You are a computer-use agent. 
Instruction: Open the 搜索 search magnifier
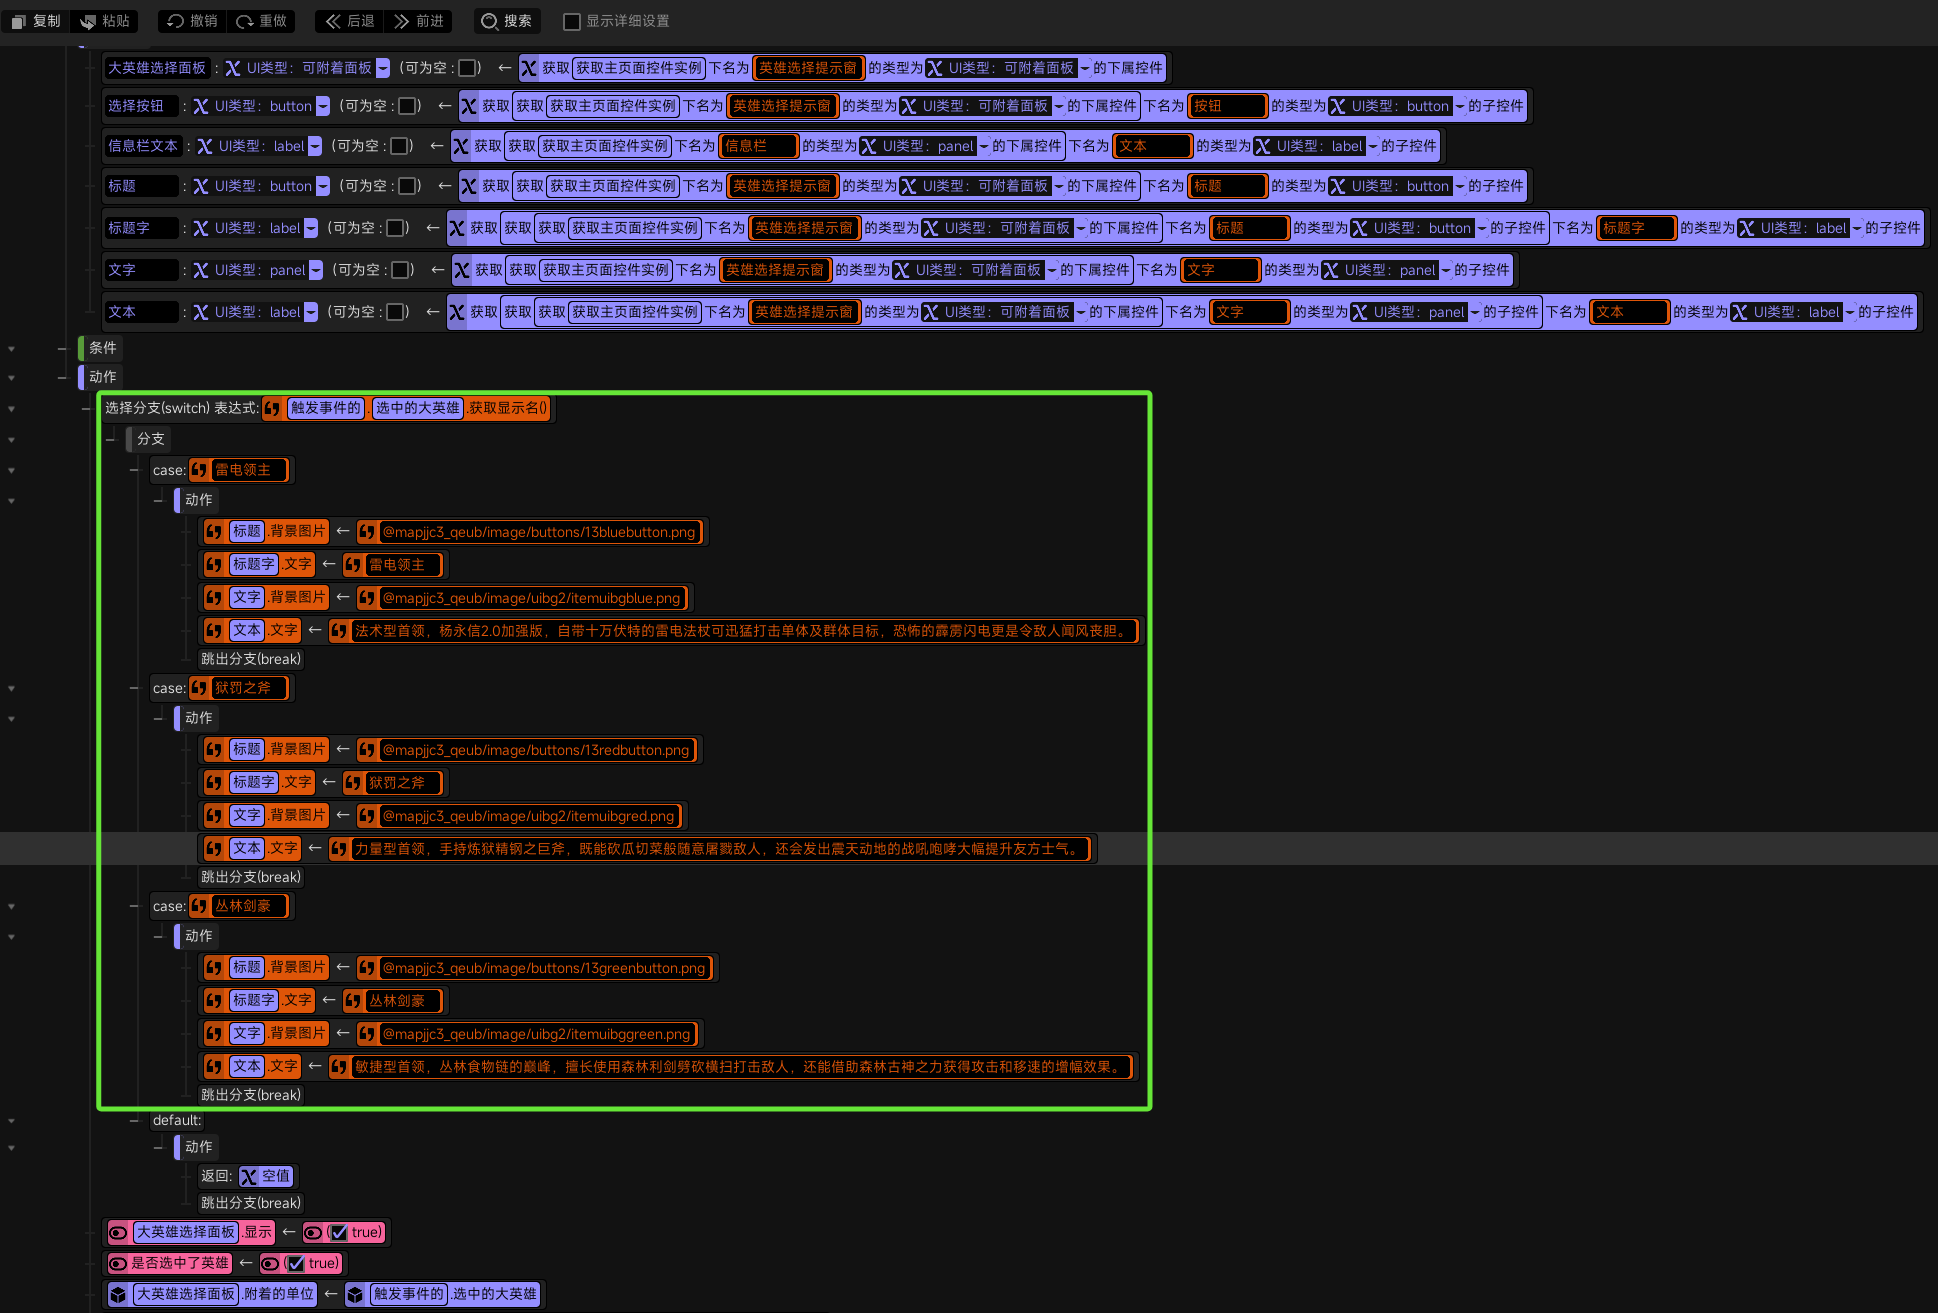489,21
